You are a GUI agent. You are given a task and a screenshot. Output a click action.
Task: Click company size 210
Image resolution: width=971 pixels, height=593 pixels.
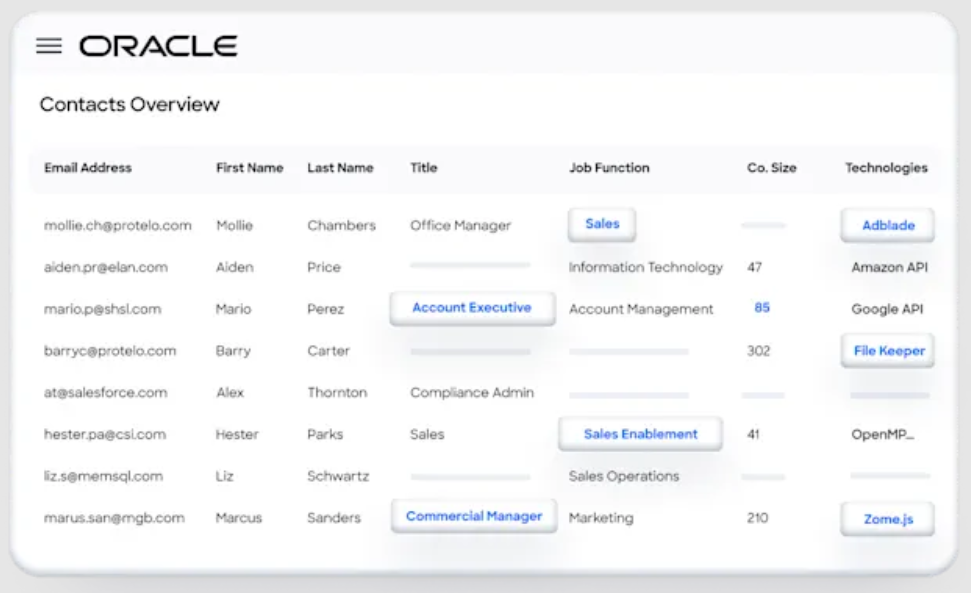[757, 518]
